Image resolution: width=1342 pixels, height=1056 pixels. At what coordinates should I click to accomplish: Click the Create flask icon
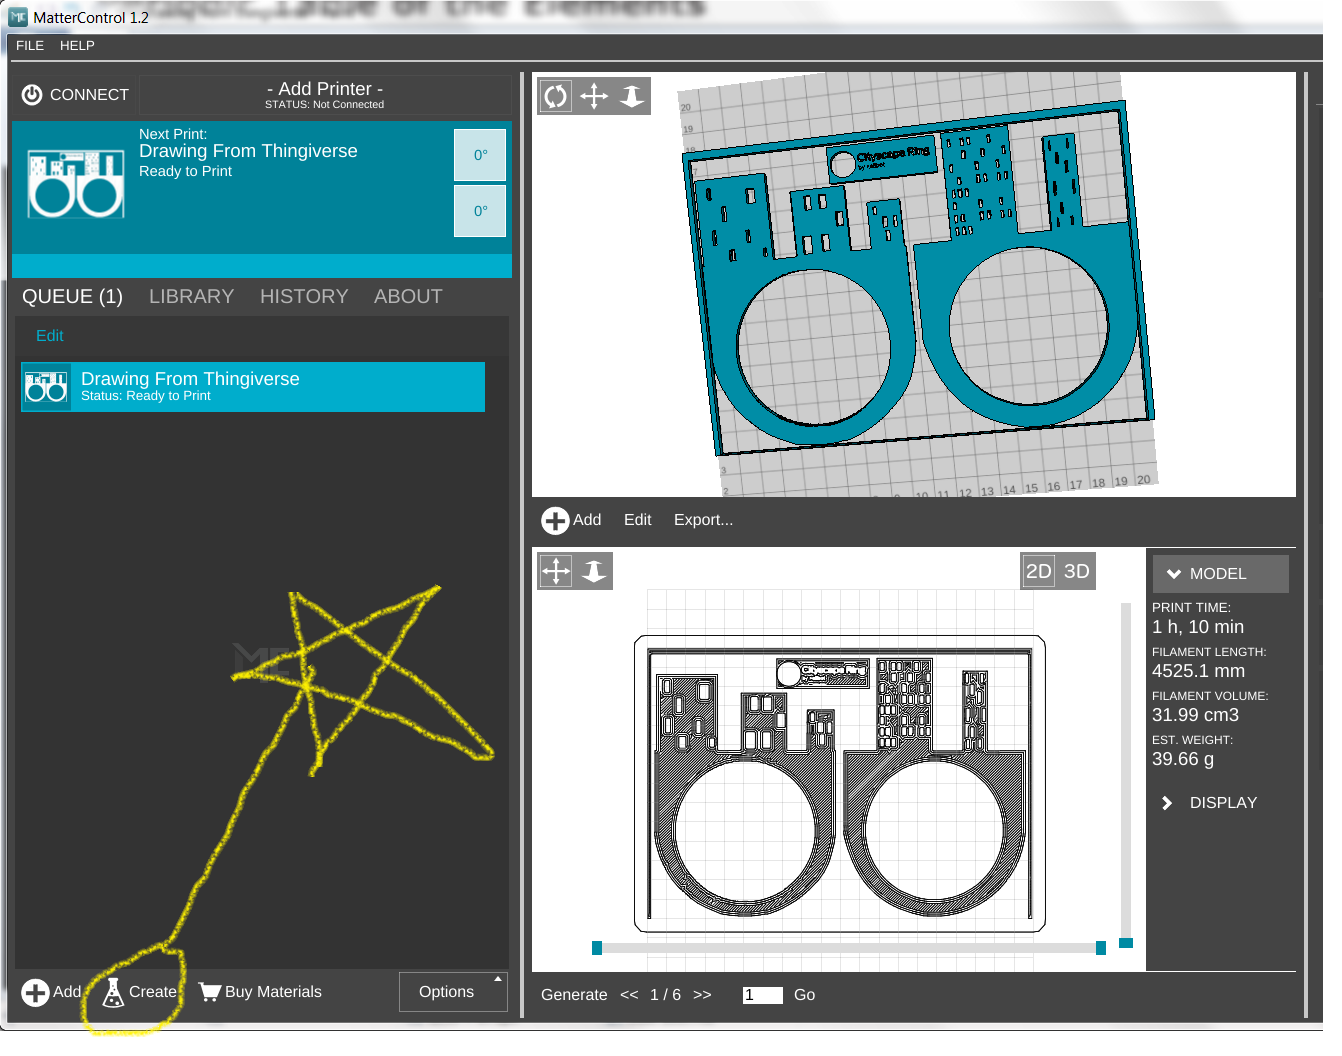114,992
